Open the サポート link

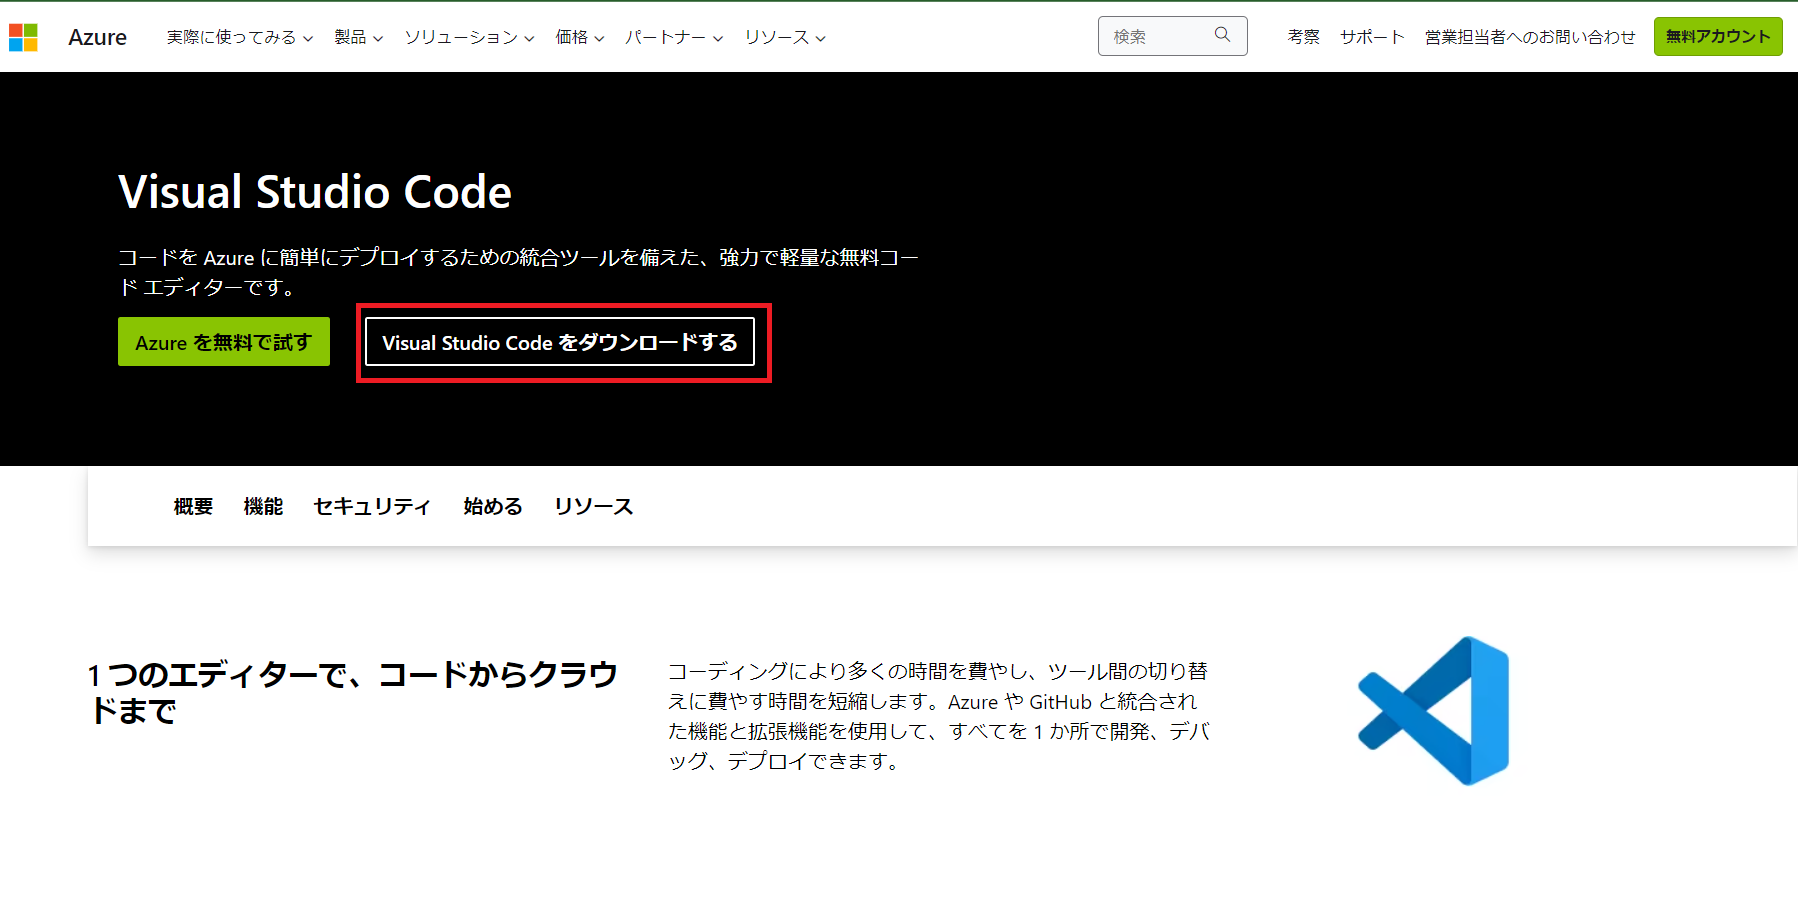pyautogui.click(x=1372, y=37)
